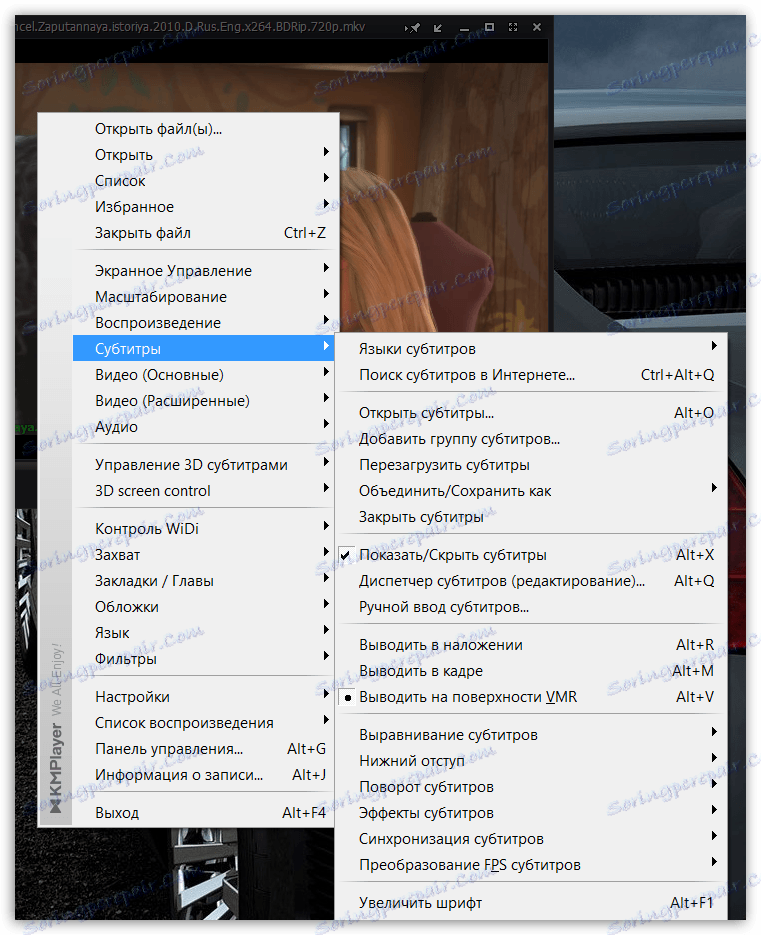This screenshot has width=761, height=935.
Task: Close the KMPlayer window
Action: coord(537,27)
